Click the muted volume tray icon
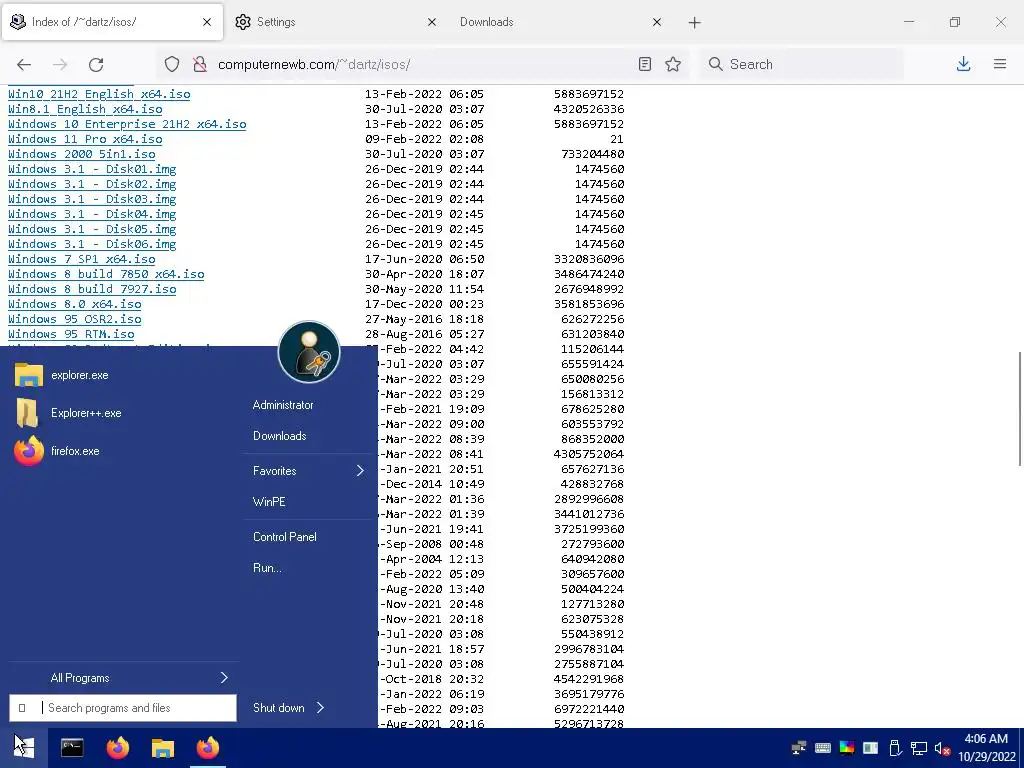The image size is (1024, 768). coord(942,748)
